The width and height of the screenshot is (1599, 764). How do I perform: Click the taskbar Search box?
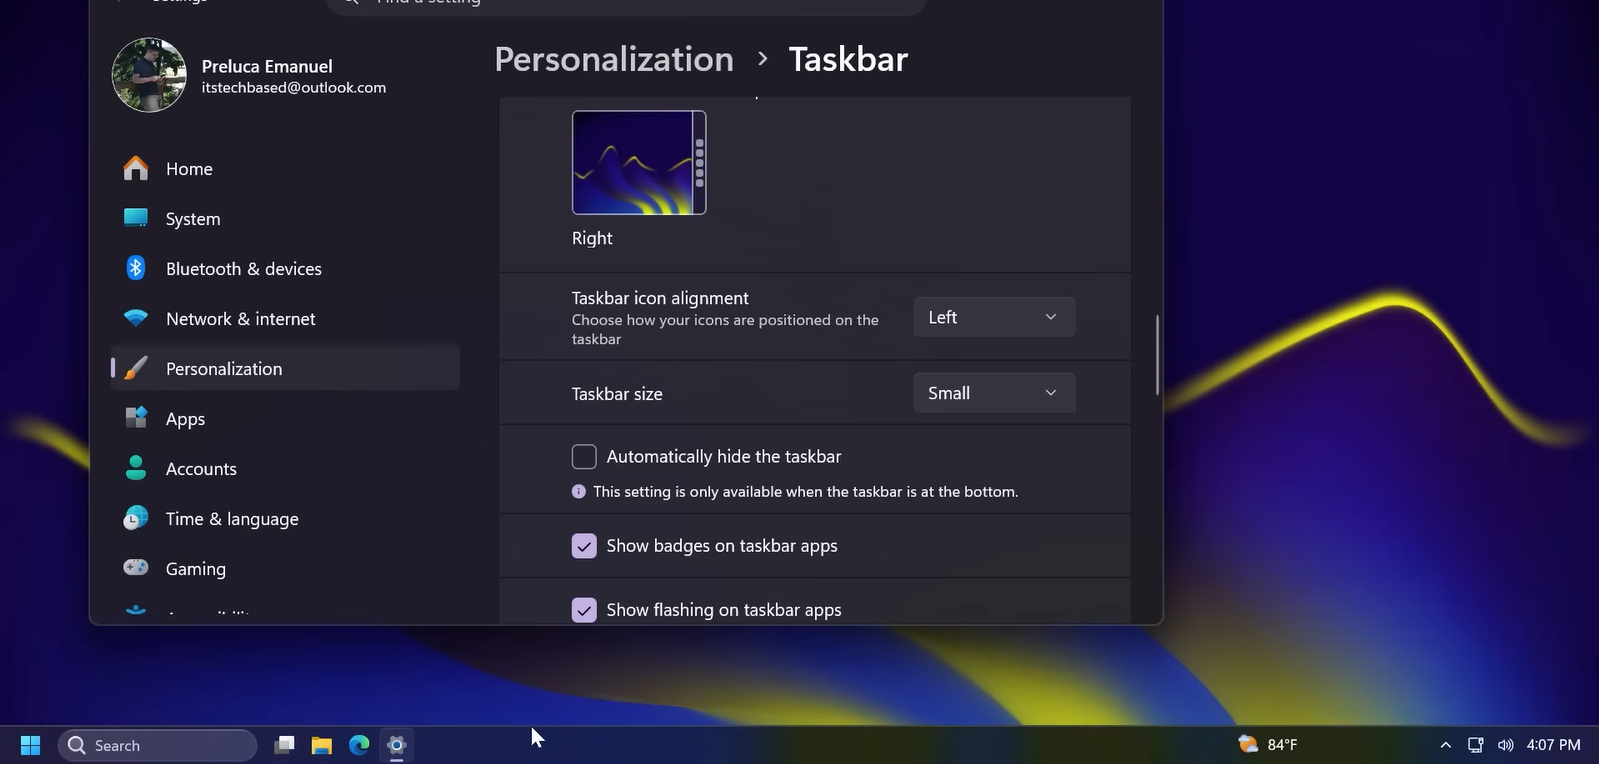(158, 745)
